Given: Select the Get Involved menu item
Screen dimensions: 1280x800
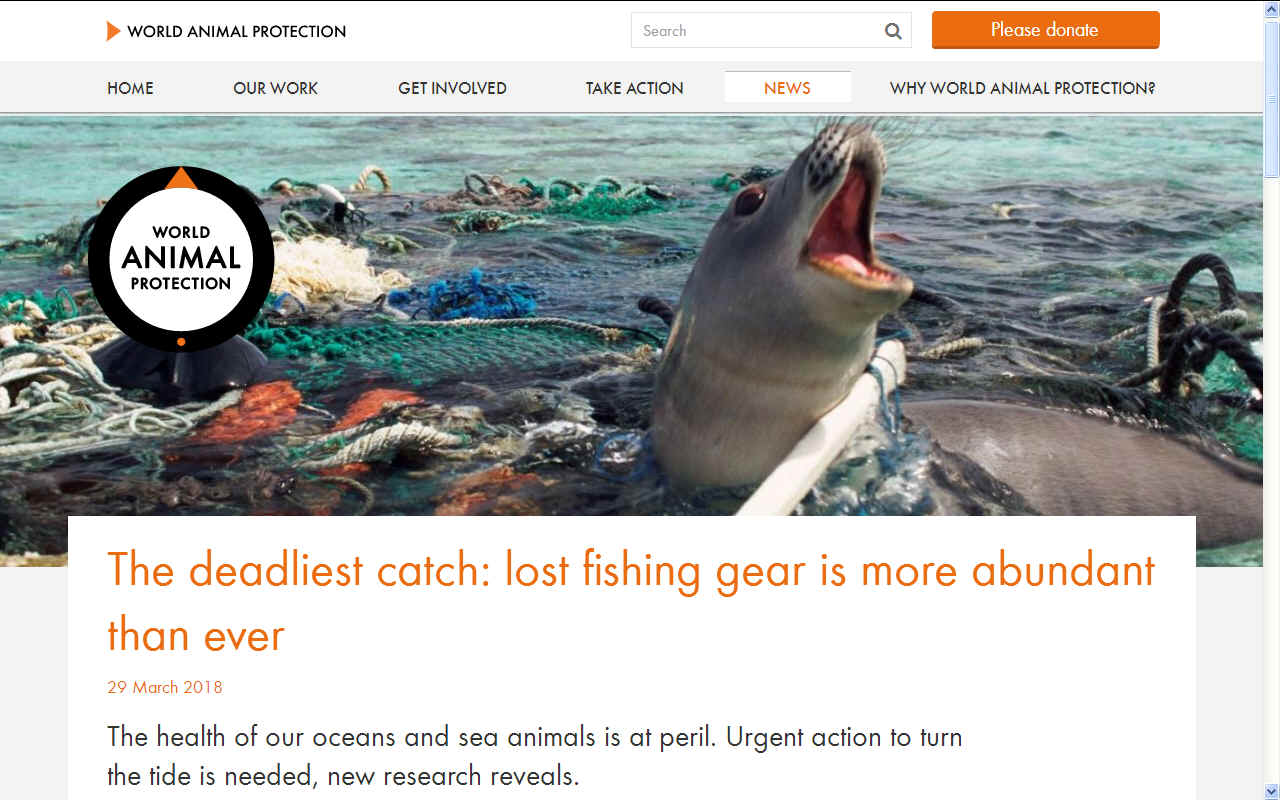Looking at the screenshot, I should 452,88.
